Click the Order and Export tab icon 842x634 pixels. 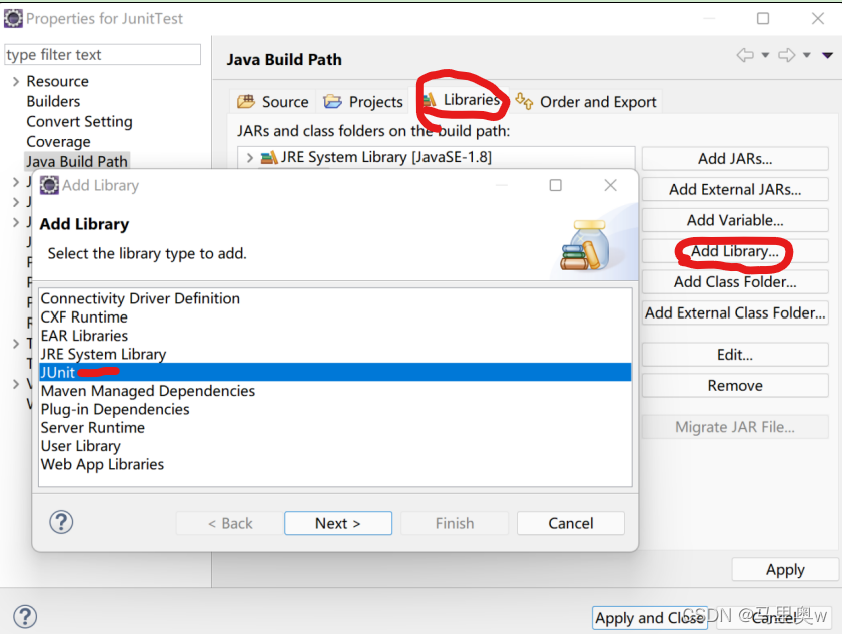(524, 100)
